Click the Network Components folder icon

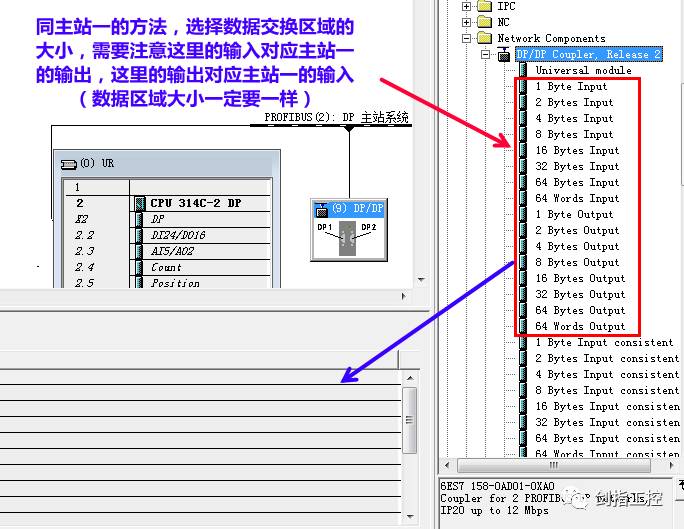pyautogui.click(x=484, y=38)
